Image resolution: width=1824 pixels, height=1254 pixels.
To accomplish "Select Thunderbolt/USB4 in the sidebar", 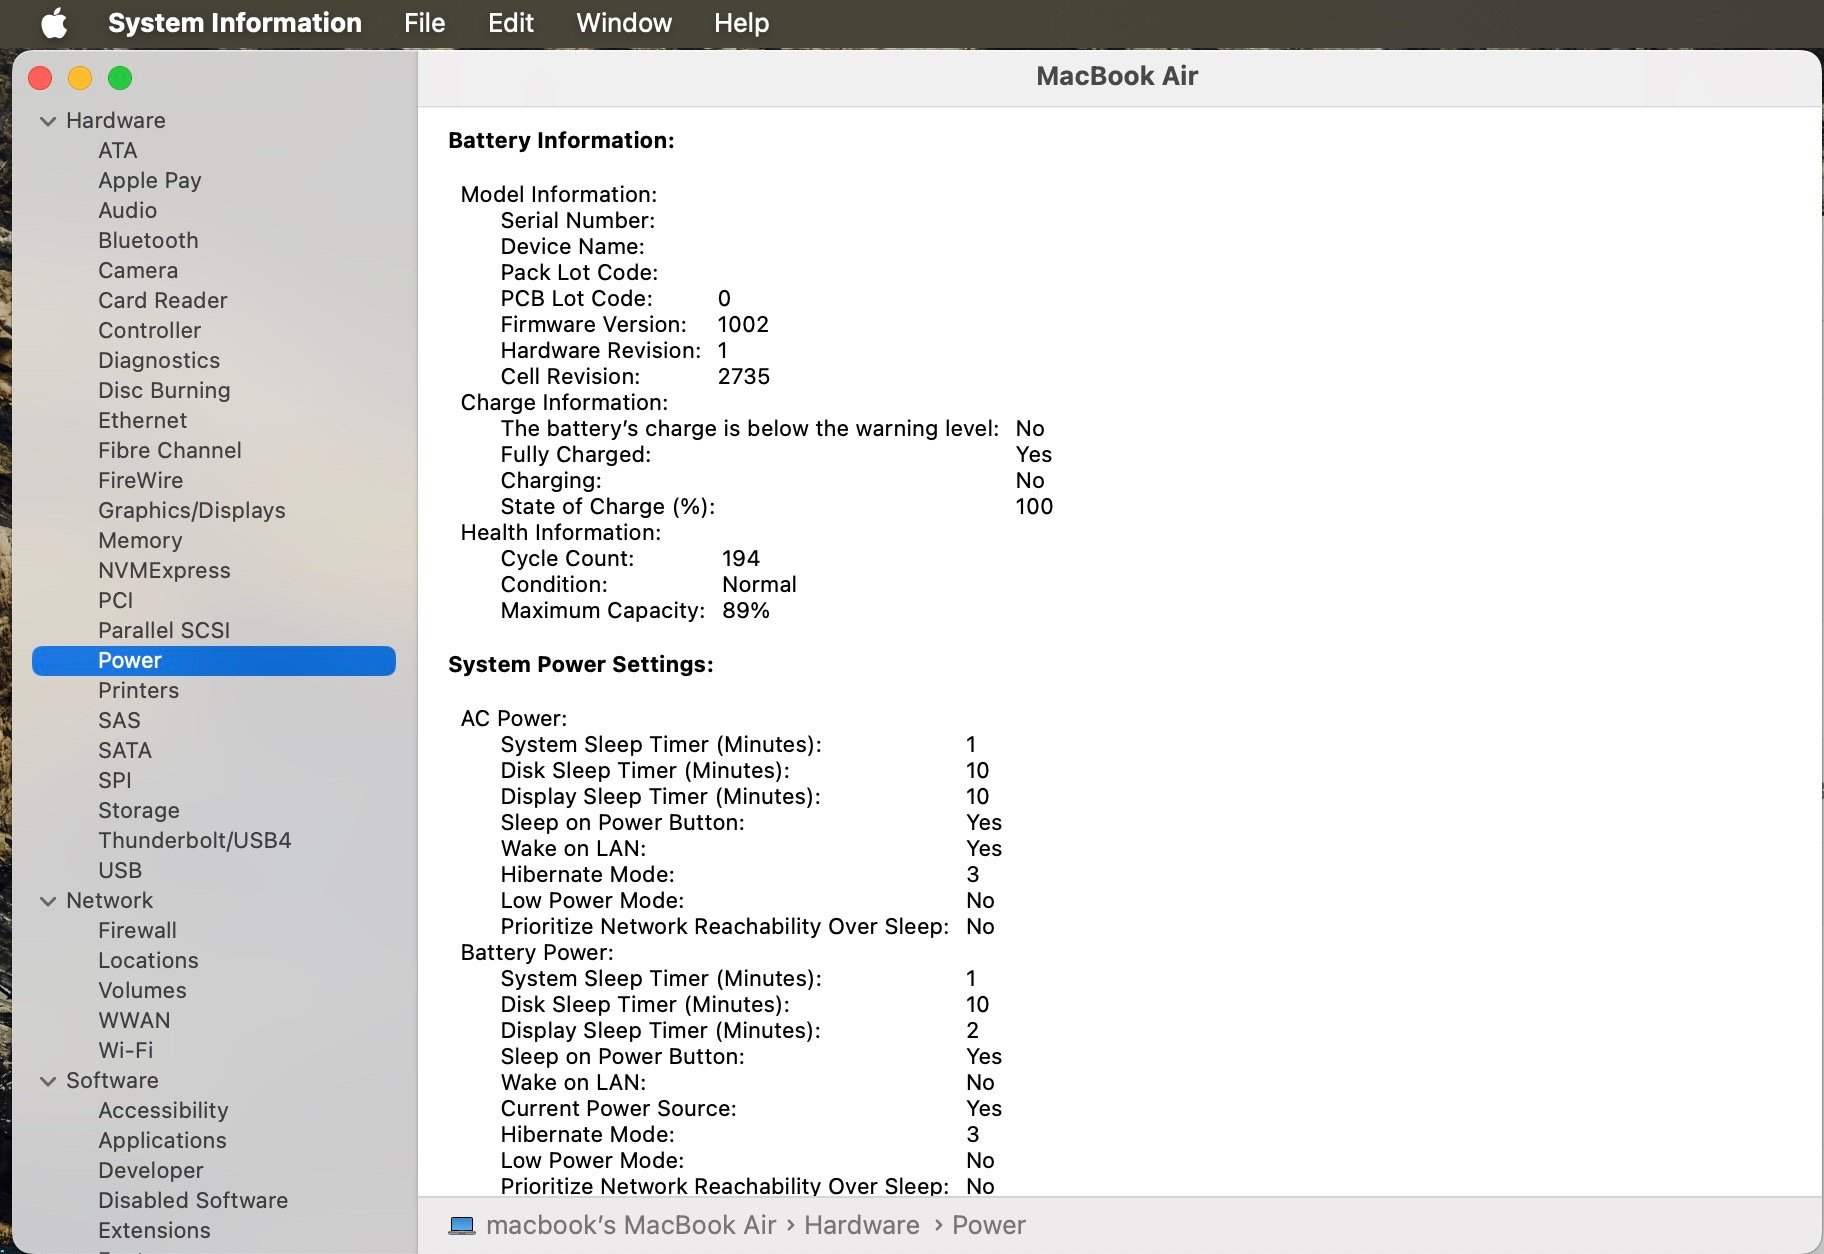I will [194, 841].
